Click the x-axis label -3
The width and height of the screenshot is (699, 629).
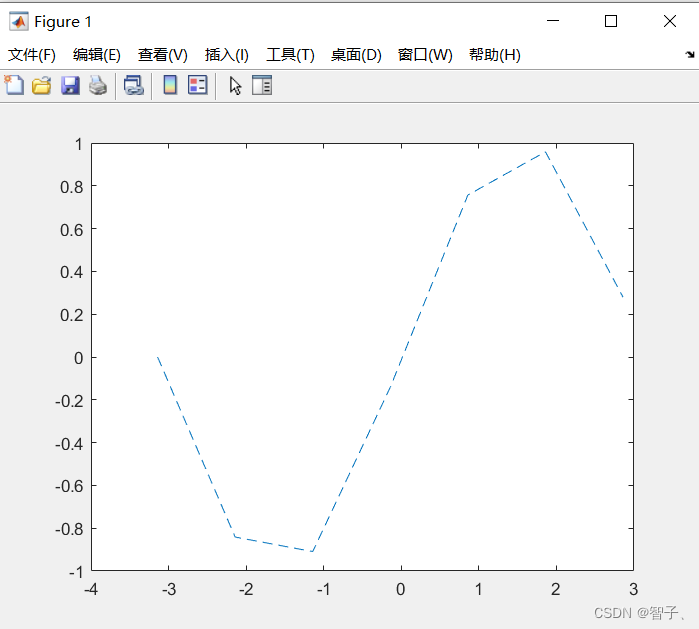pyautogui.click(x=169, y=589)
